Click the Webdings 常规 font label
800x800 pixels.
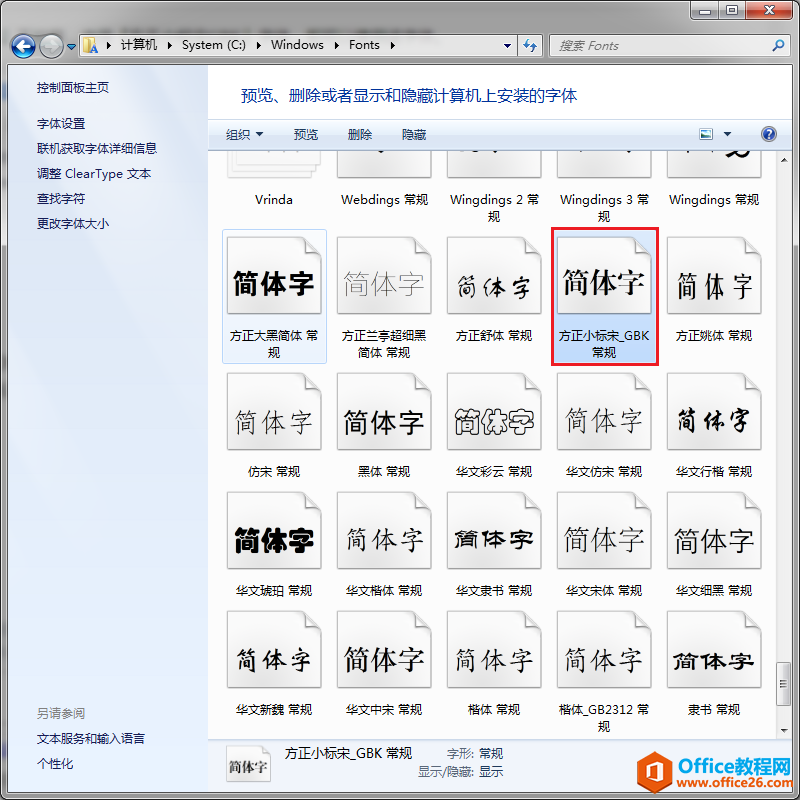[x=384, y=199]
